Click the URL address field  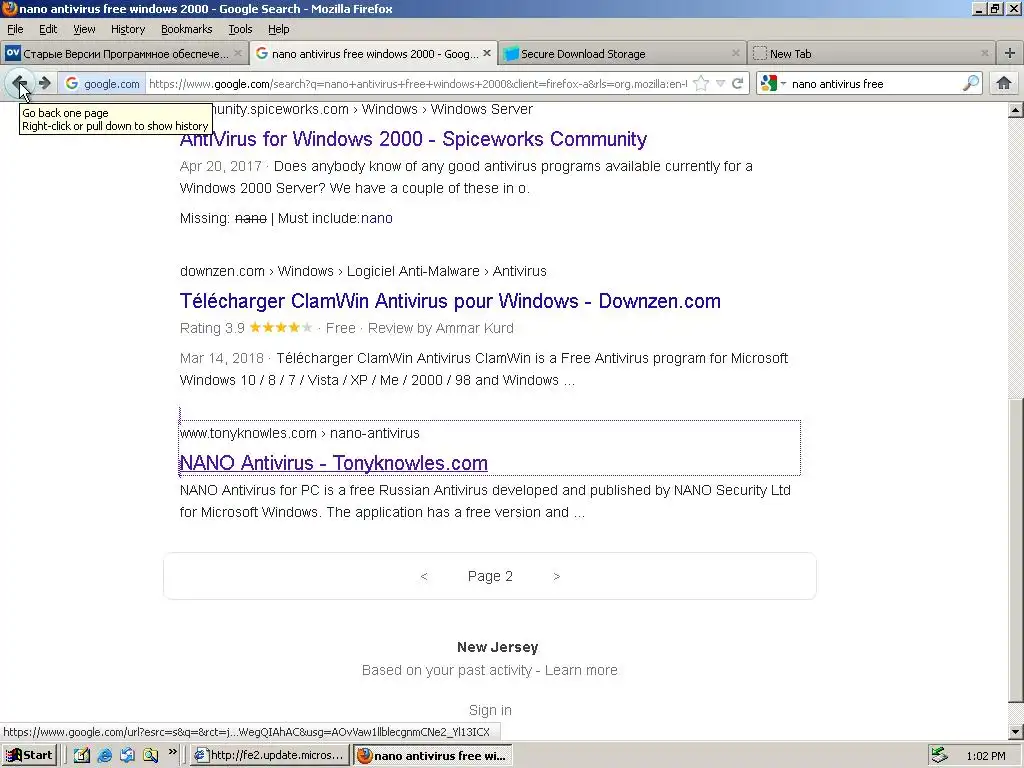[x=418, y=84]
